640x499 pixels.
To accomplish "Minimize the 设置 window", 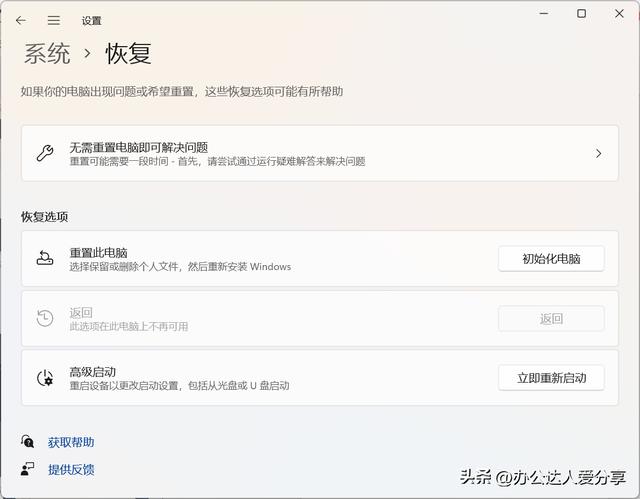I will click(x=544, y=13).
